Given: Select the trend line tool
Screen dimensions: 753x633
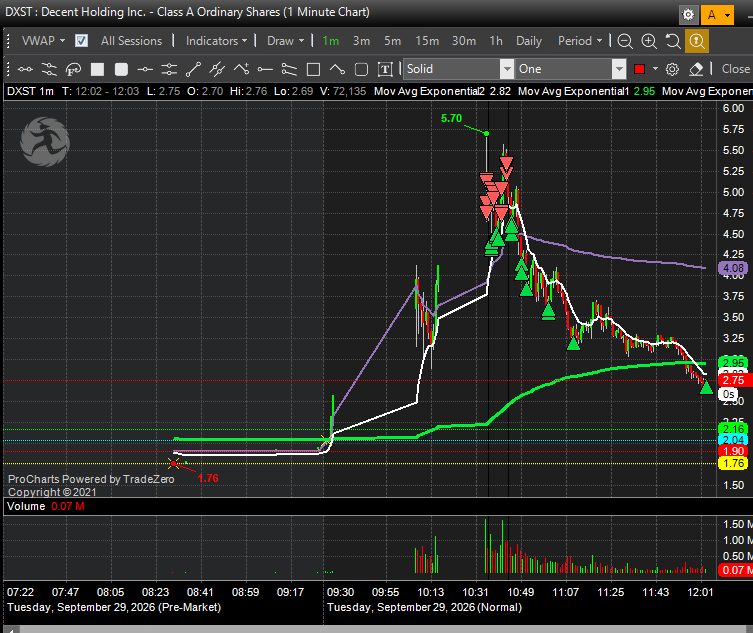Looking at the screenshot, I should point(193,70).
